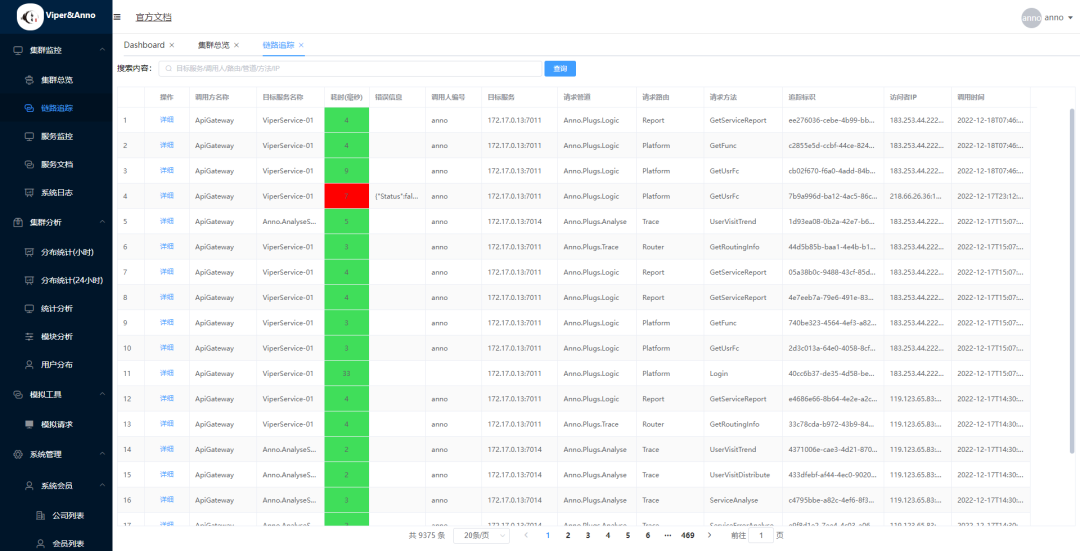Open 模块分析 in the sidebar
The height and width of the screenshot is (551, 1080).
[56, 337]
